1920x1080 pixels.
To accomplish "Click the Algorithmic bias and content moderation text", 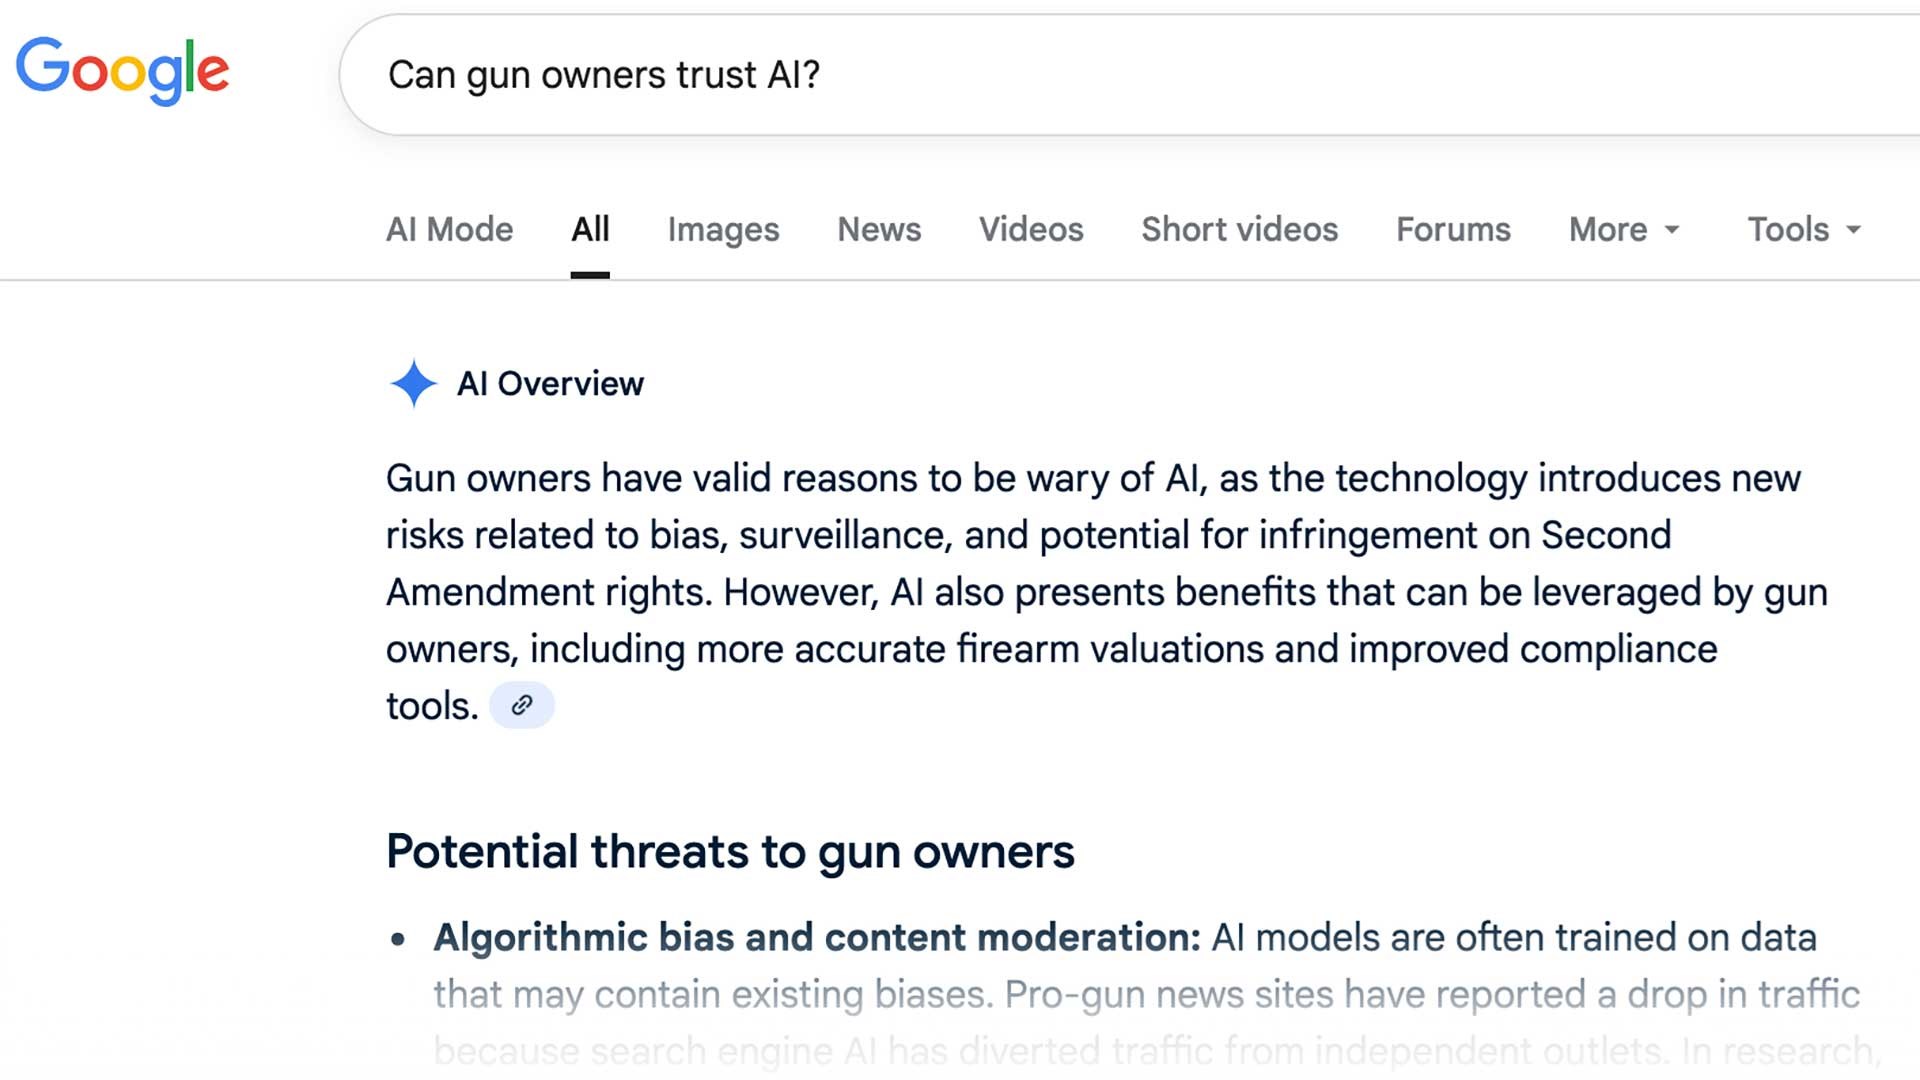I will pyautogui.click(x=816, y=938).
